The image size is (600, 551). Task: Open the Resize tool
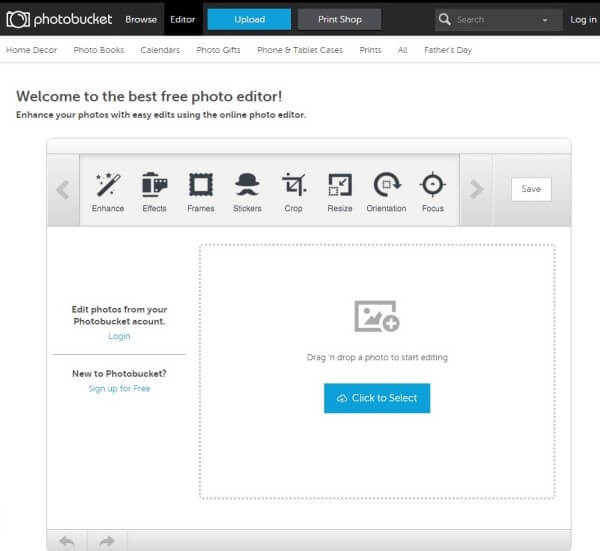[340, 192]
